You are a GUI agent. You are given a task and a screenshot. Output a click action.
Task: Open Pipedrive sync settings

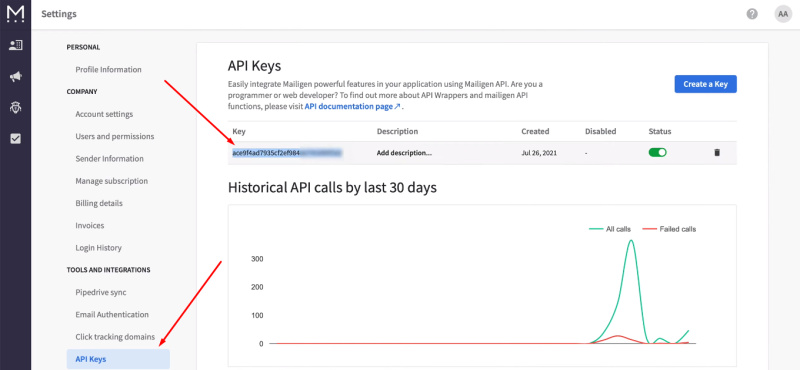[101, 292]
